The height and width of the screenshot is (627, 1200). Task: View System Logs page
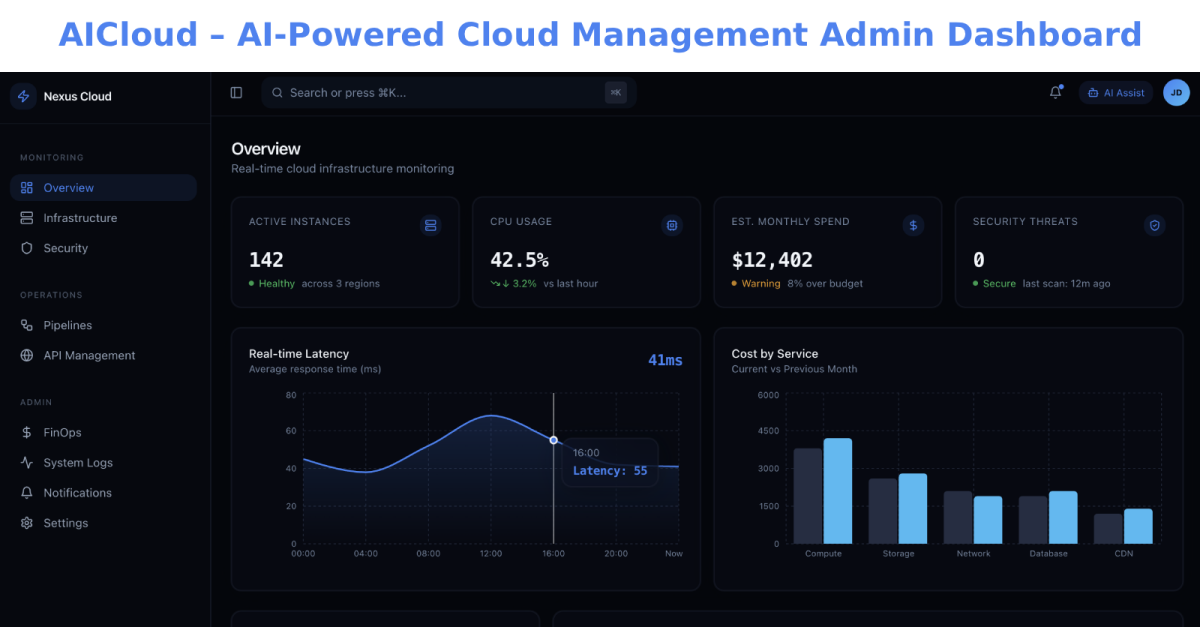pyautogui.click(x=104, y=463)
